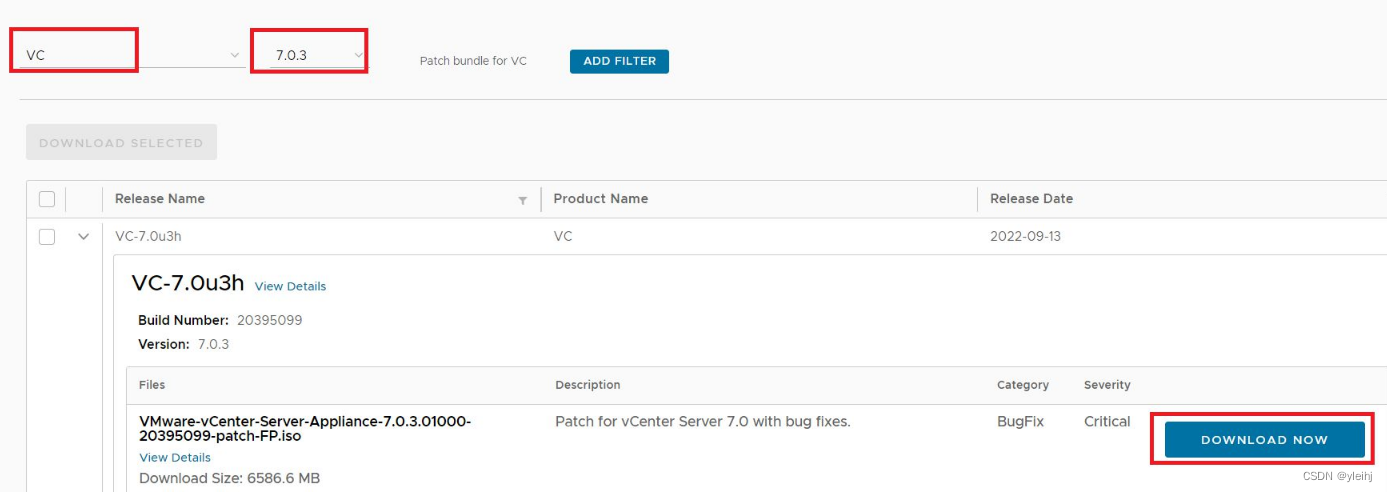1387x492 pixels.
Task: Select the VC-7.0u3h release name cell
Action: pyautogui.click(x=148, y=237)
